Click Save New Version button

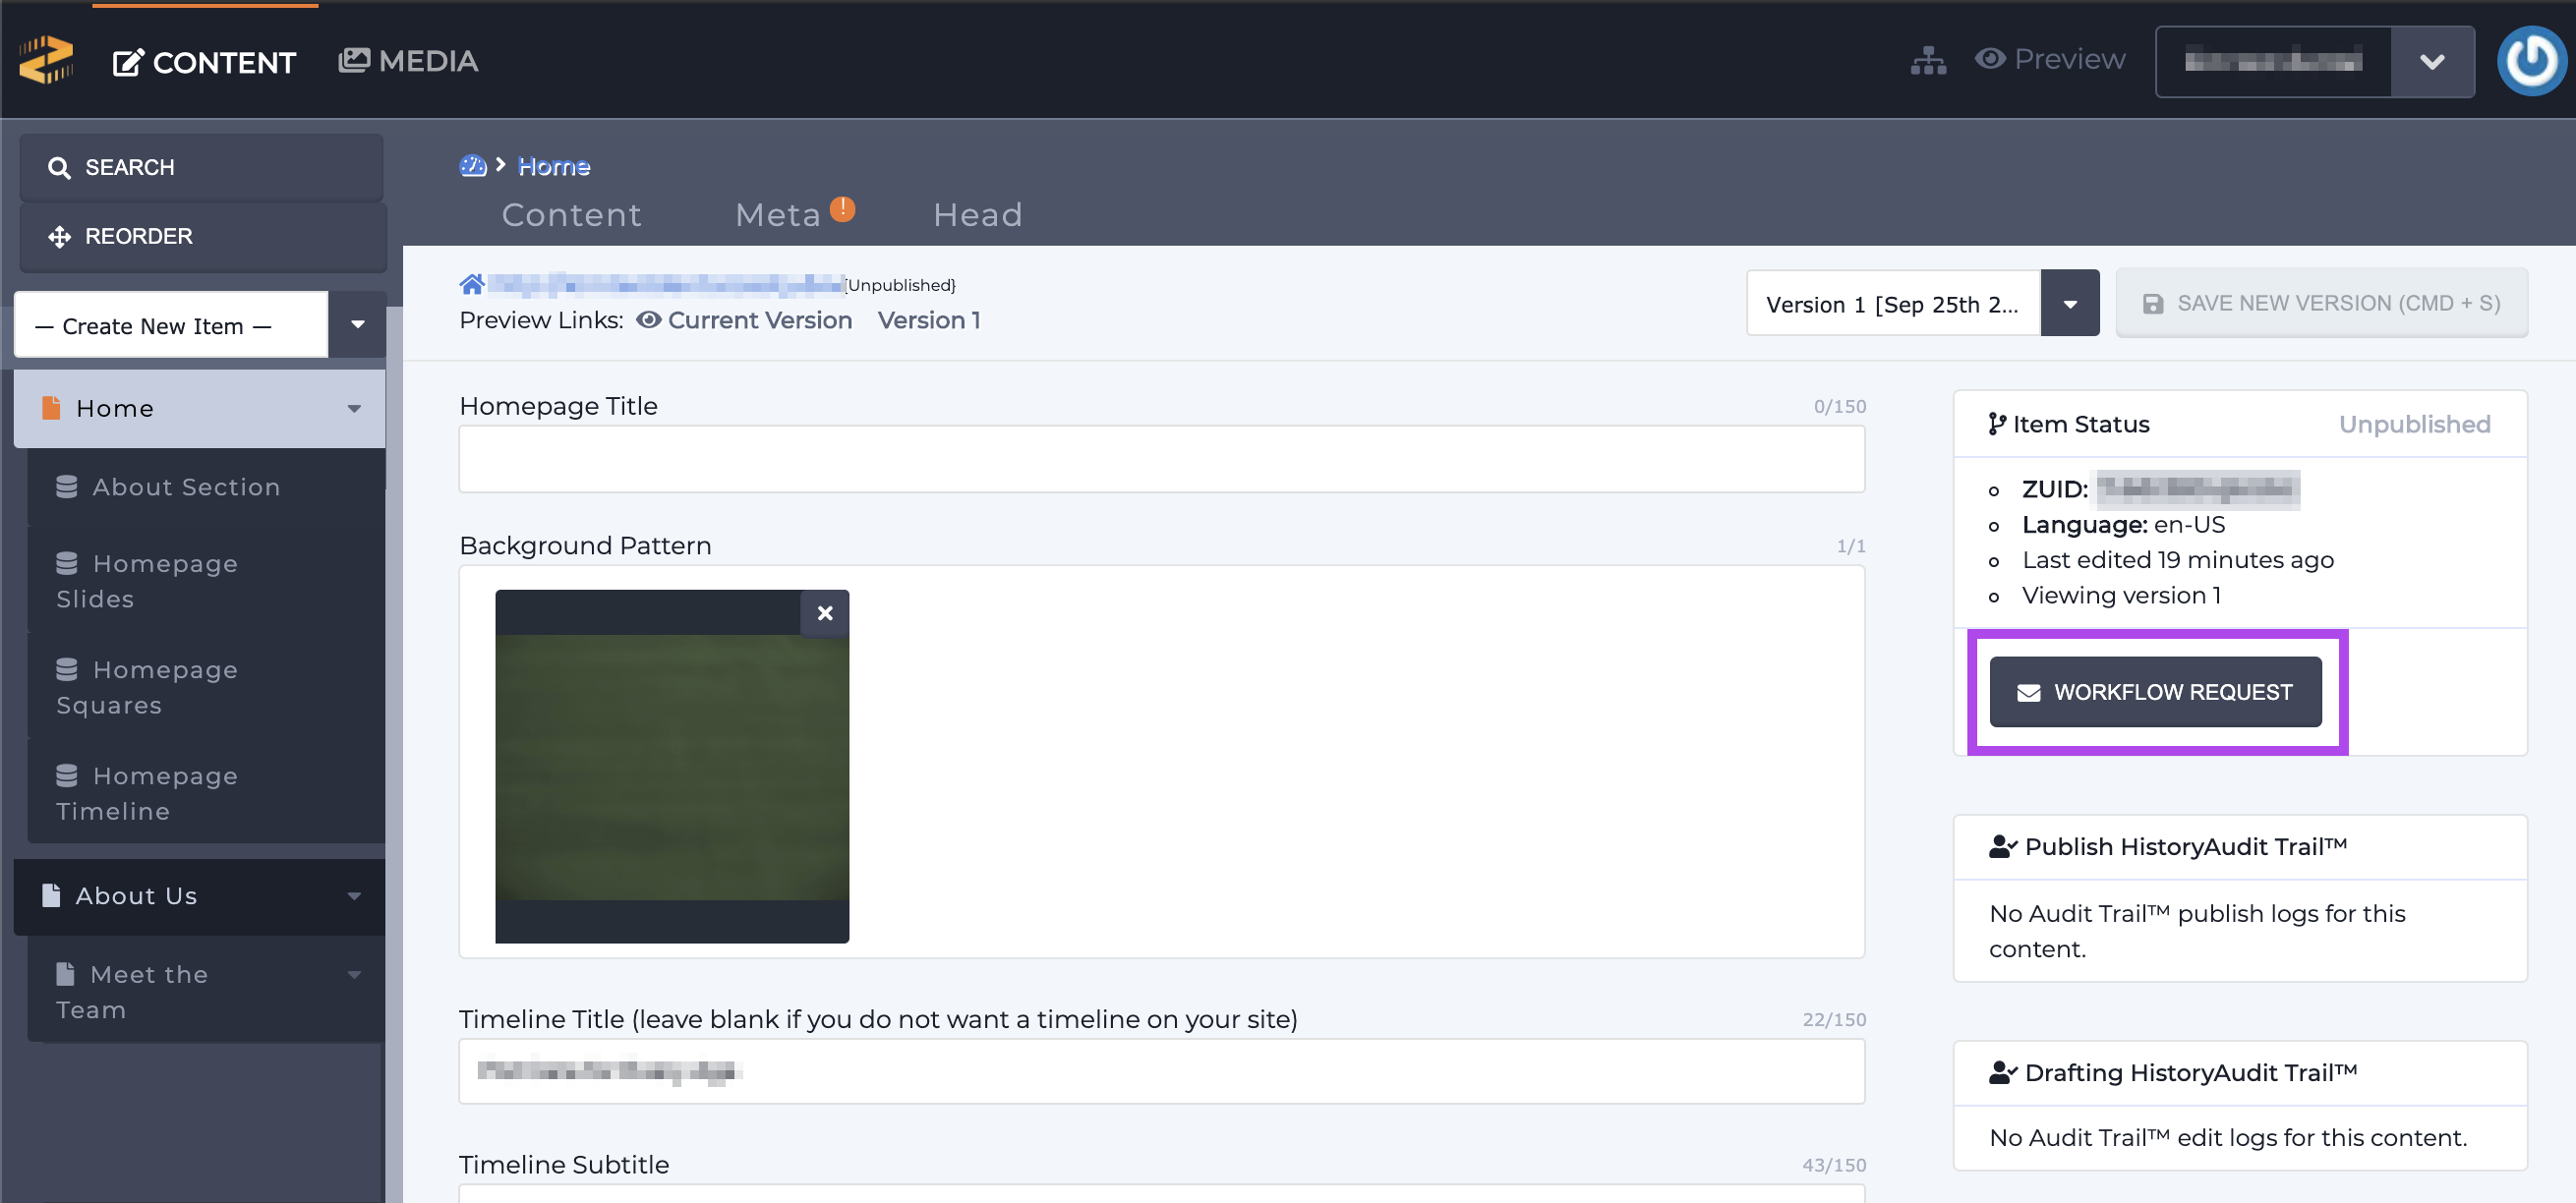tap(2321, 303)
